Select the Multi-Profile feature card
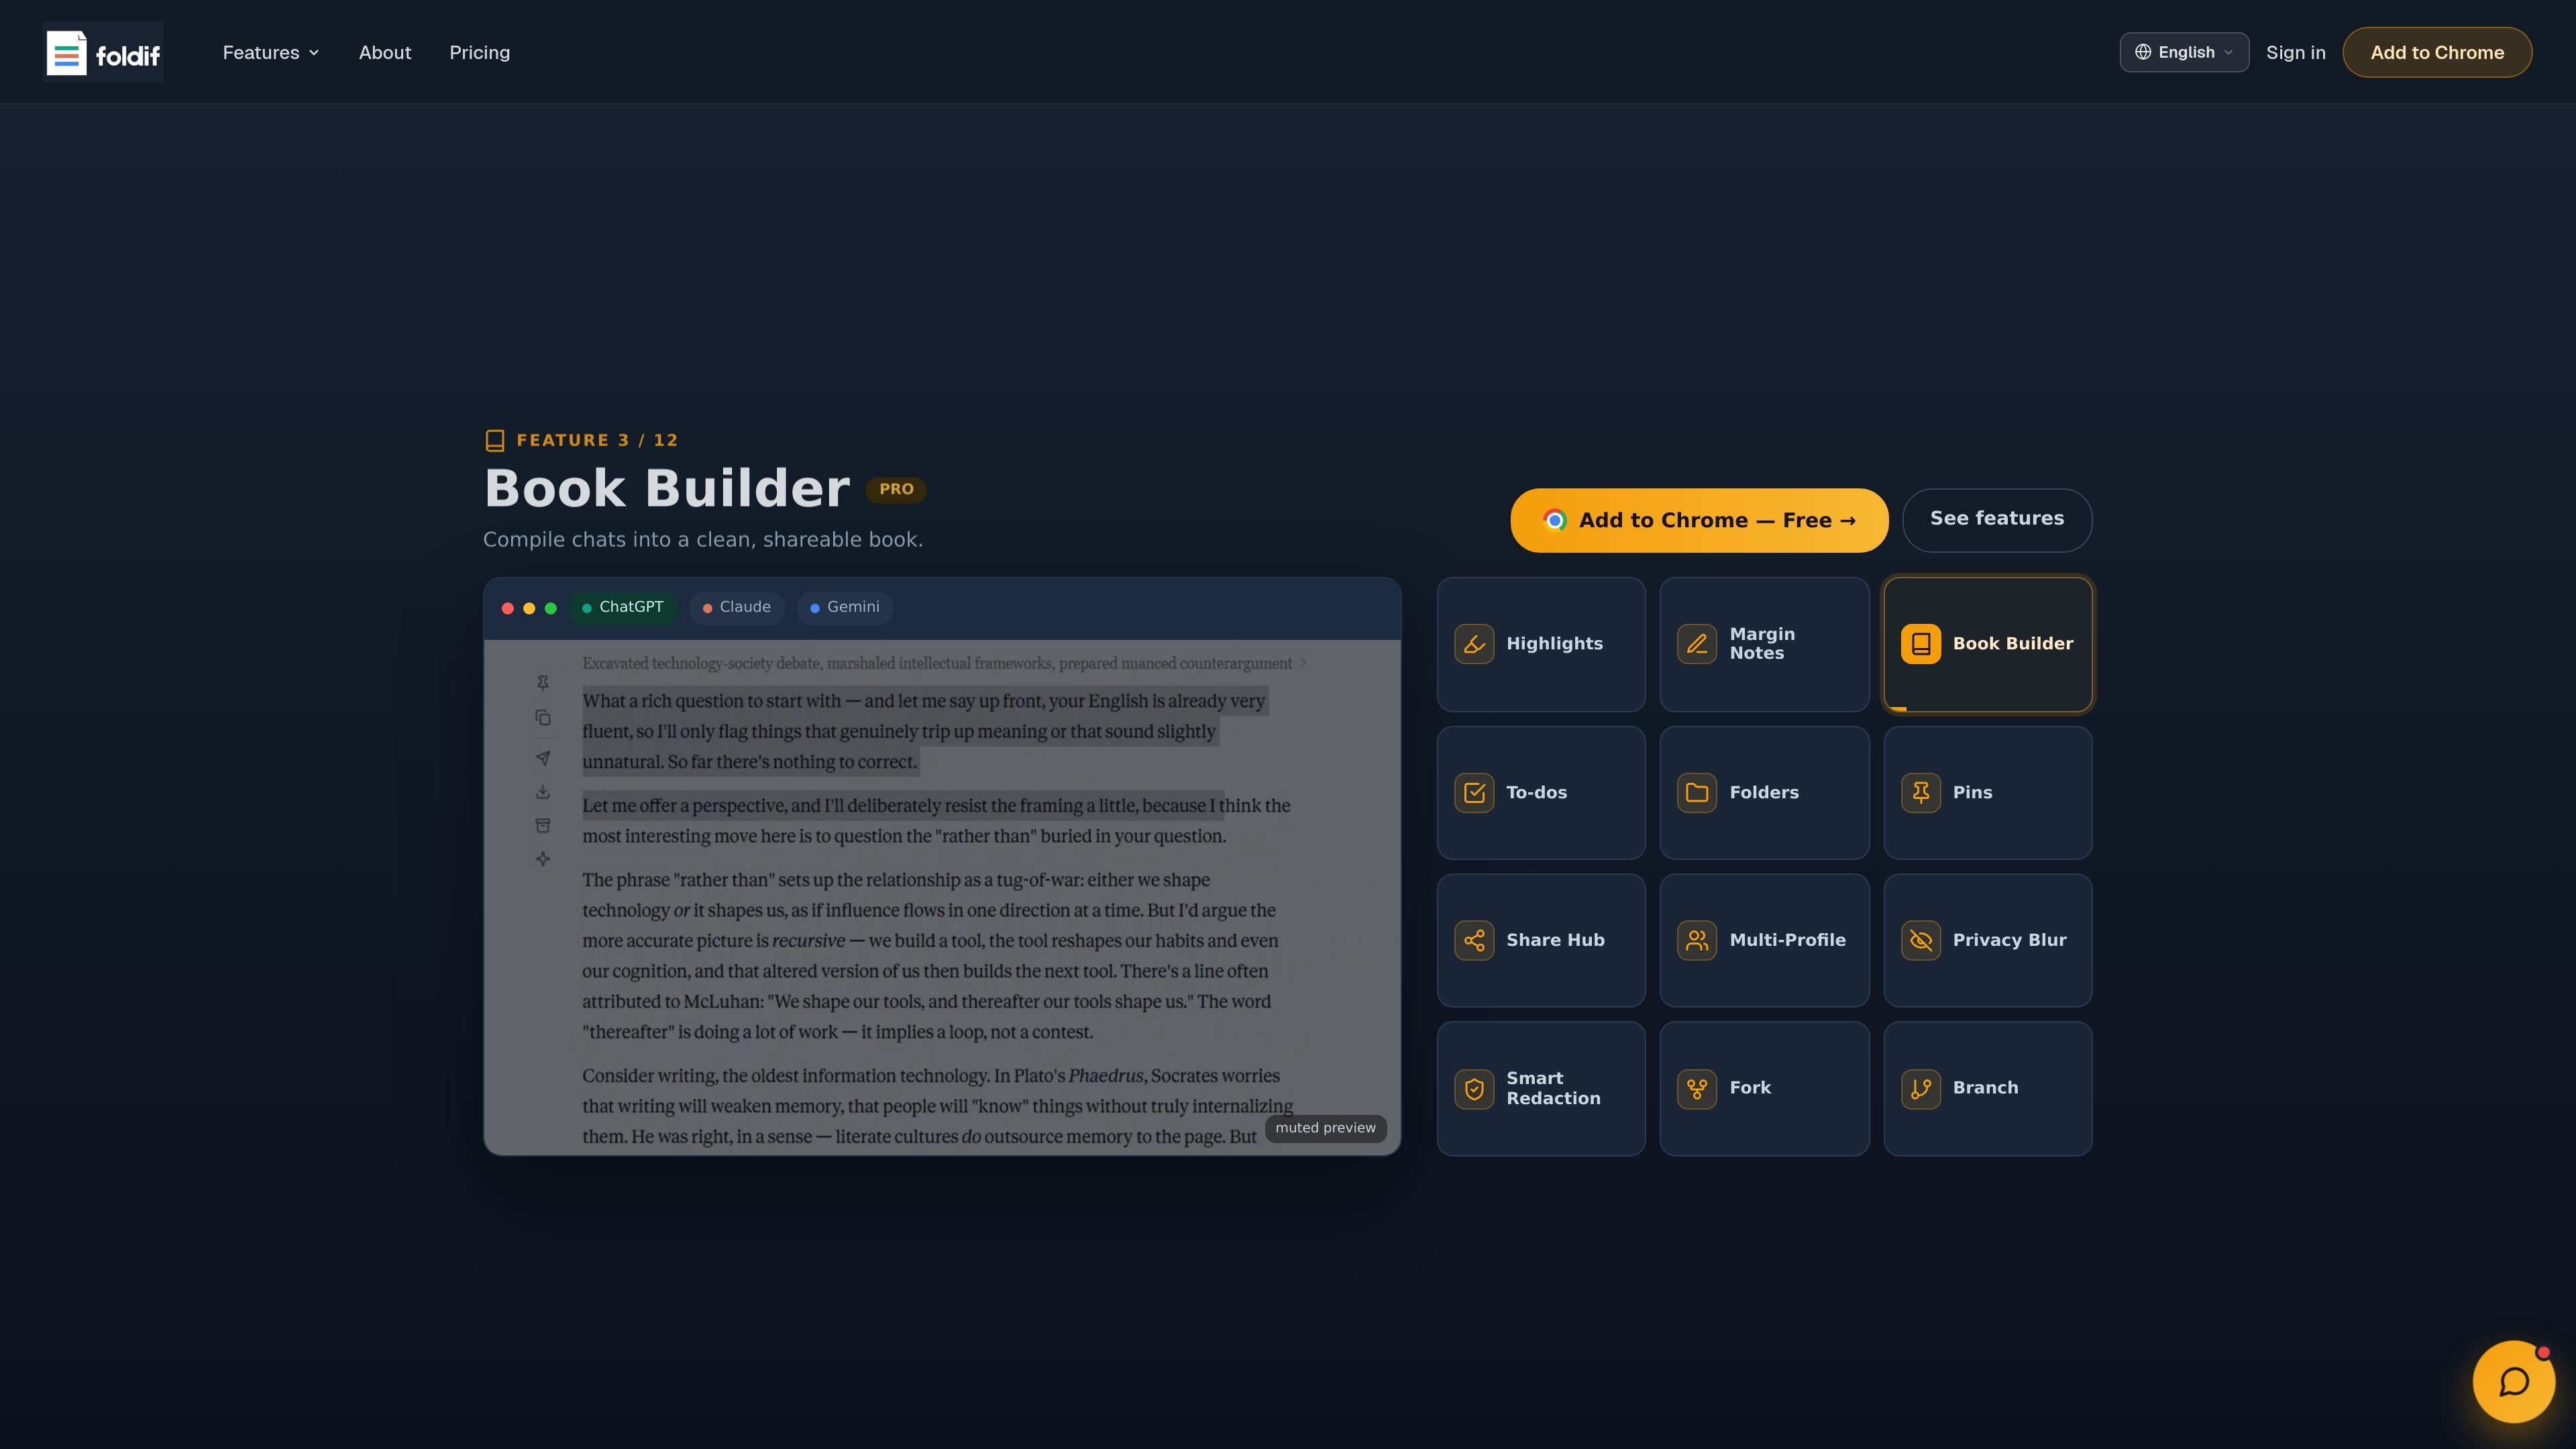2576x1449 pixels. (1764, 940)
